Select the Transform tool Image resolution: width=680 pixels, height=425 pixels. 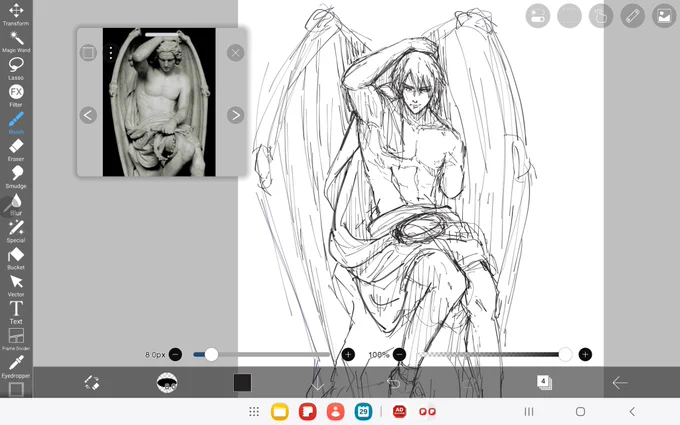[x=16, y=14]
